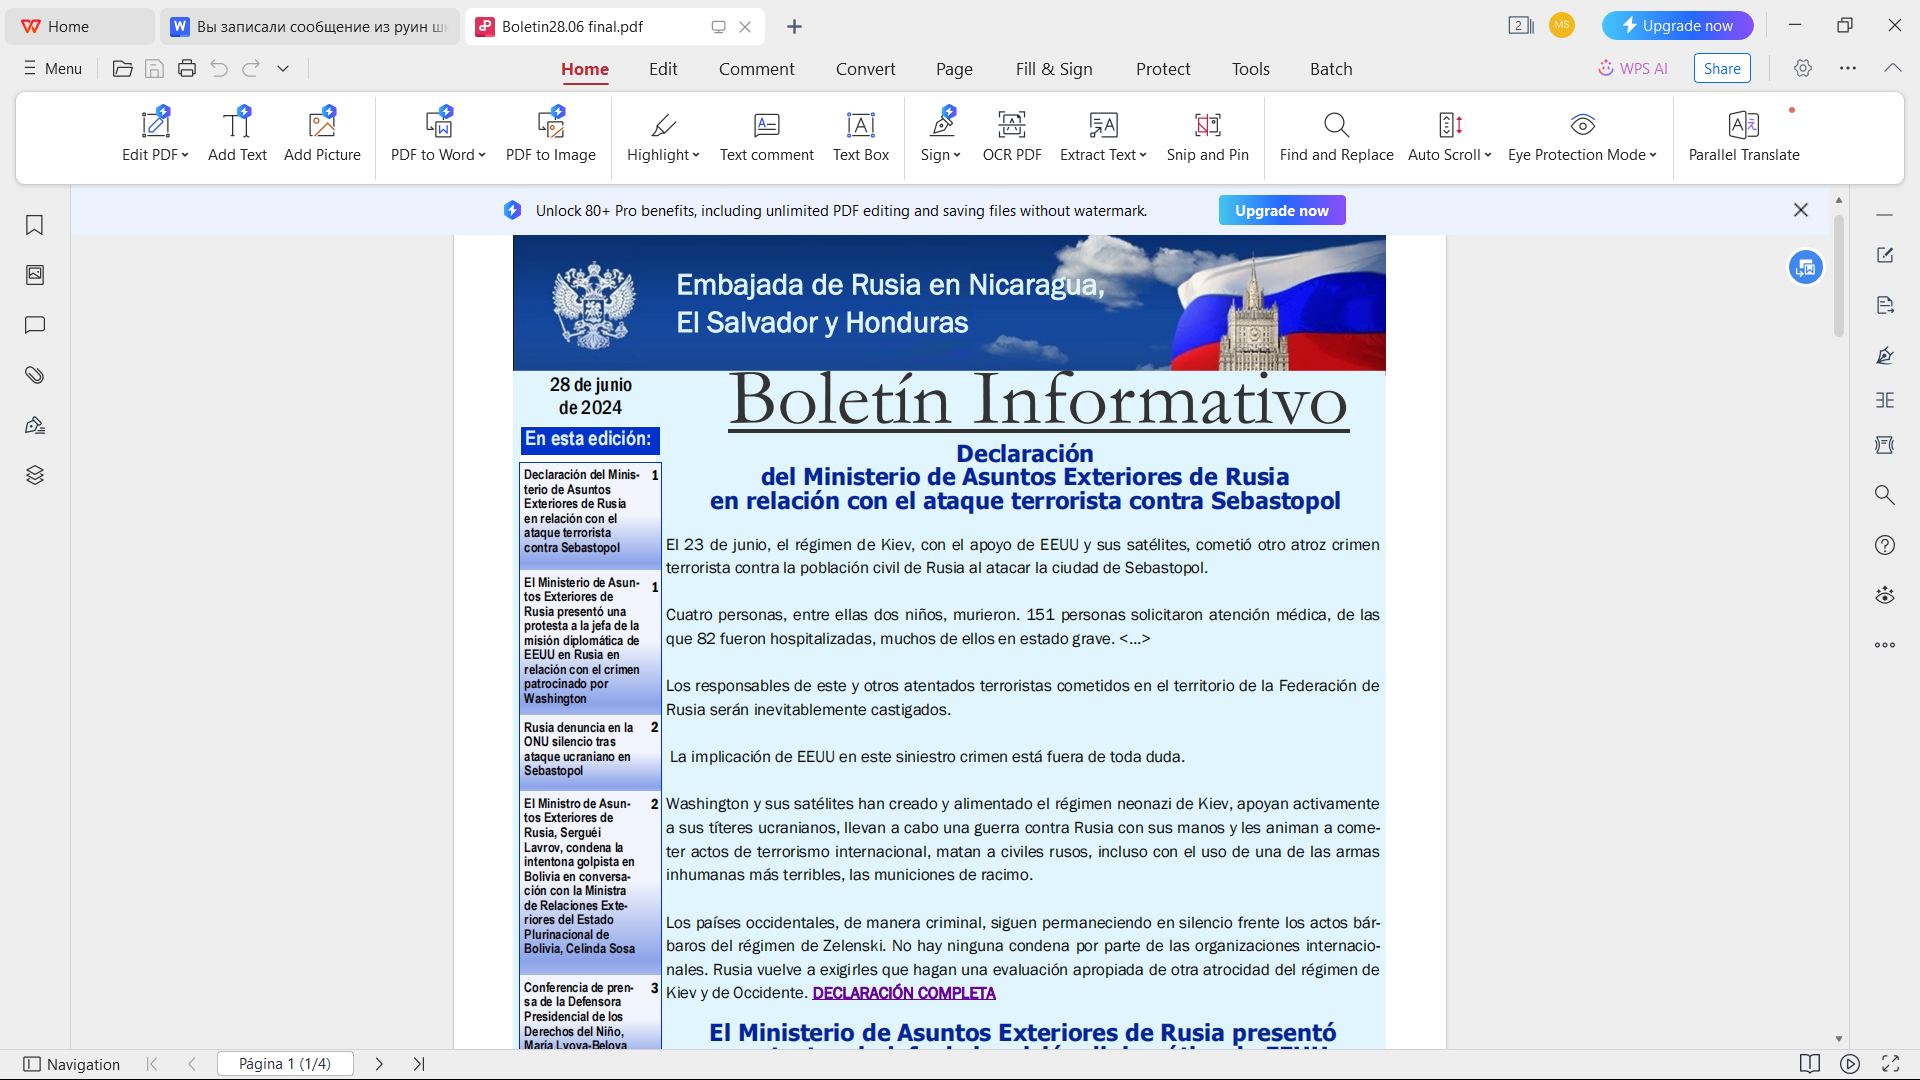Open the bookmarks panel in left sidebar
1920x1080 pixels.
tap(35, 225)
